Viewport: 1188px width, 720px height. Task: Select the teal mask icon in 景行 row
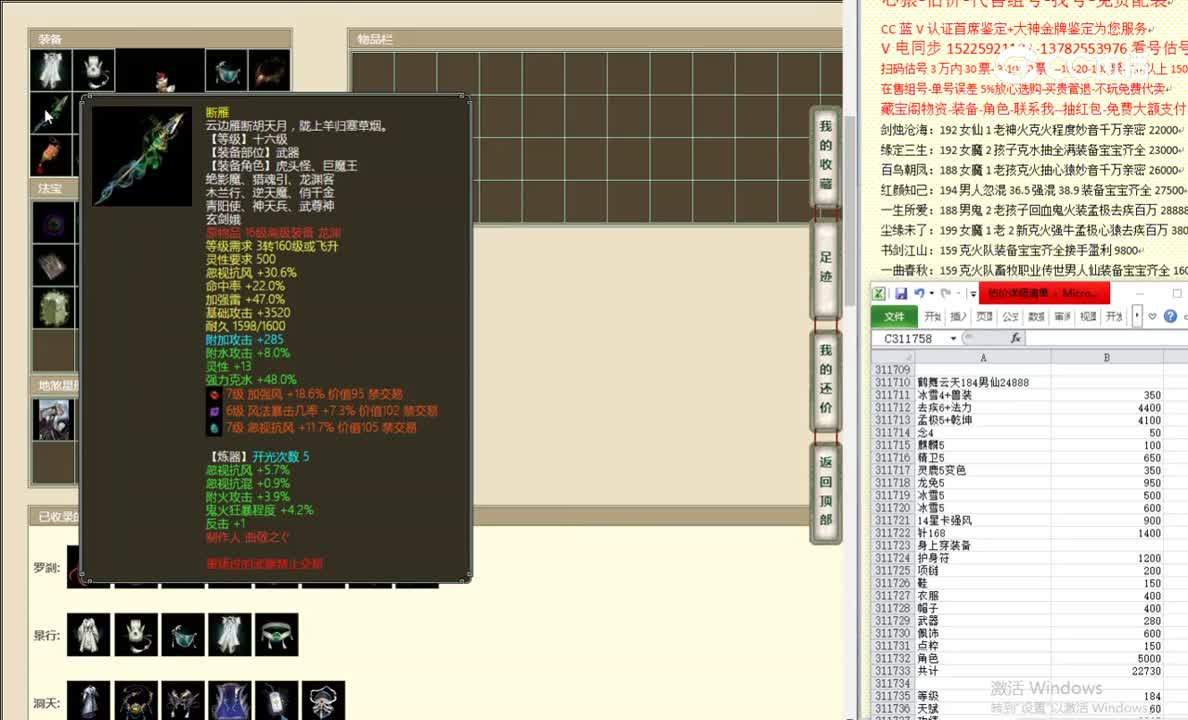click(x=183, y=634)
